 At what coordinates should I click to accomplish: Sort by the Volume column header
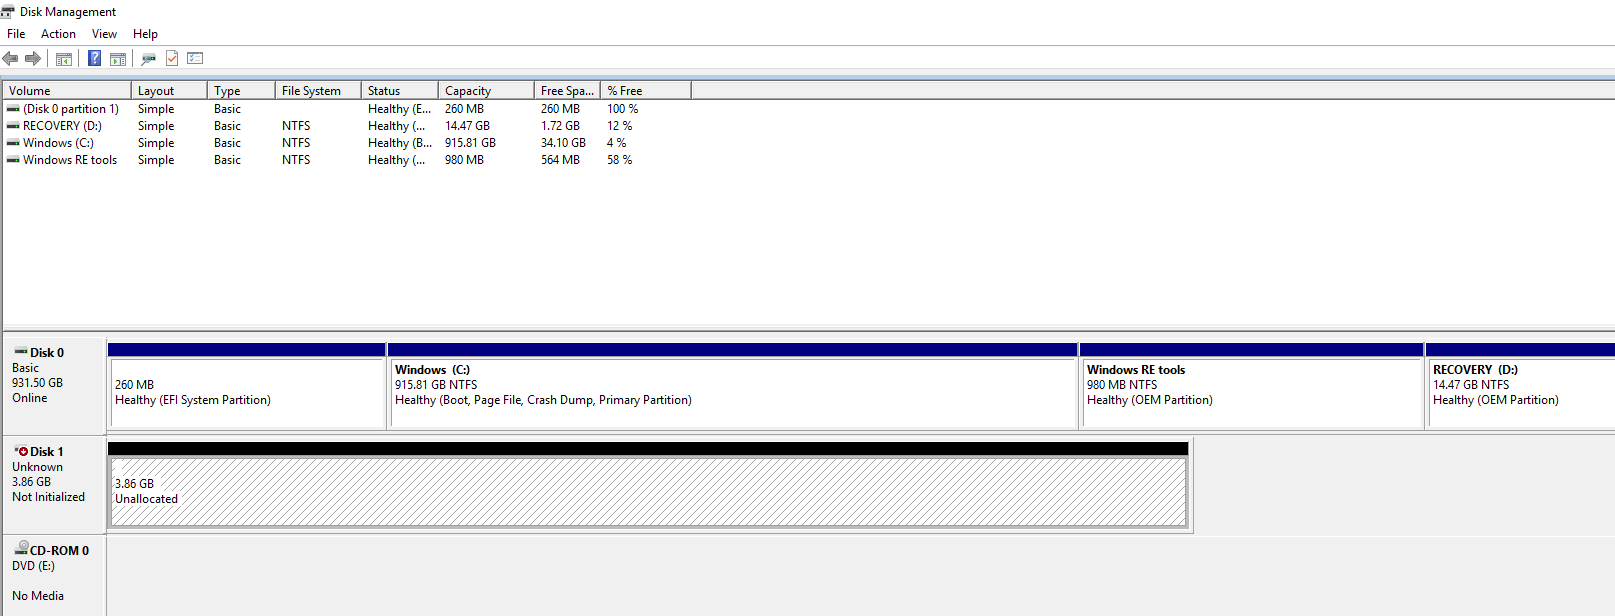[67, 90]
